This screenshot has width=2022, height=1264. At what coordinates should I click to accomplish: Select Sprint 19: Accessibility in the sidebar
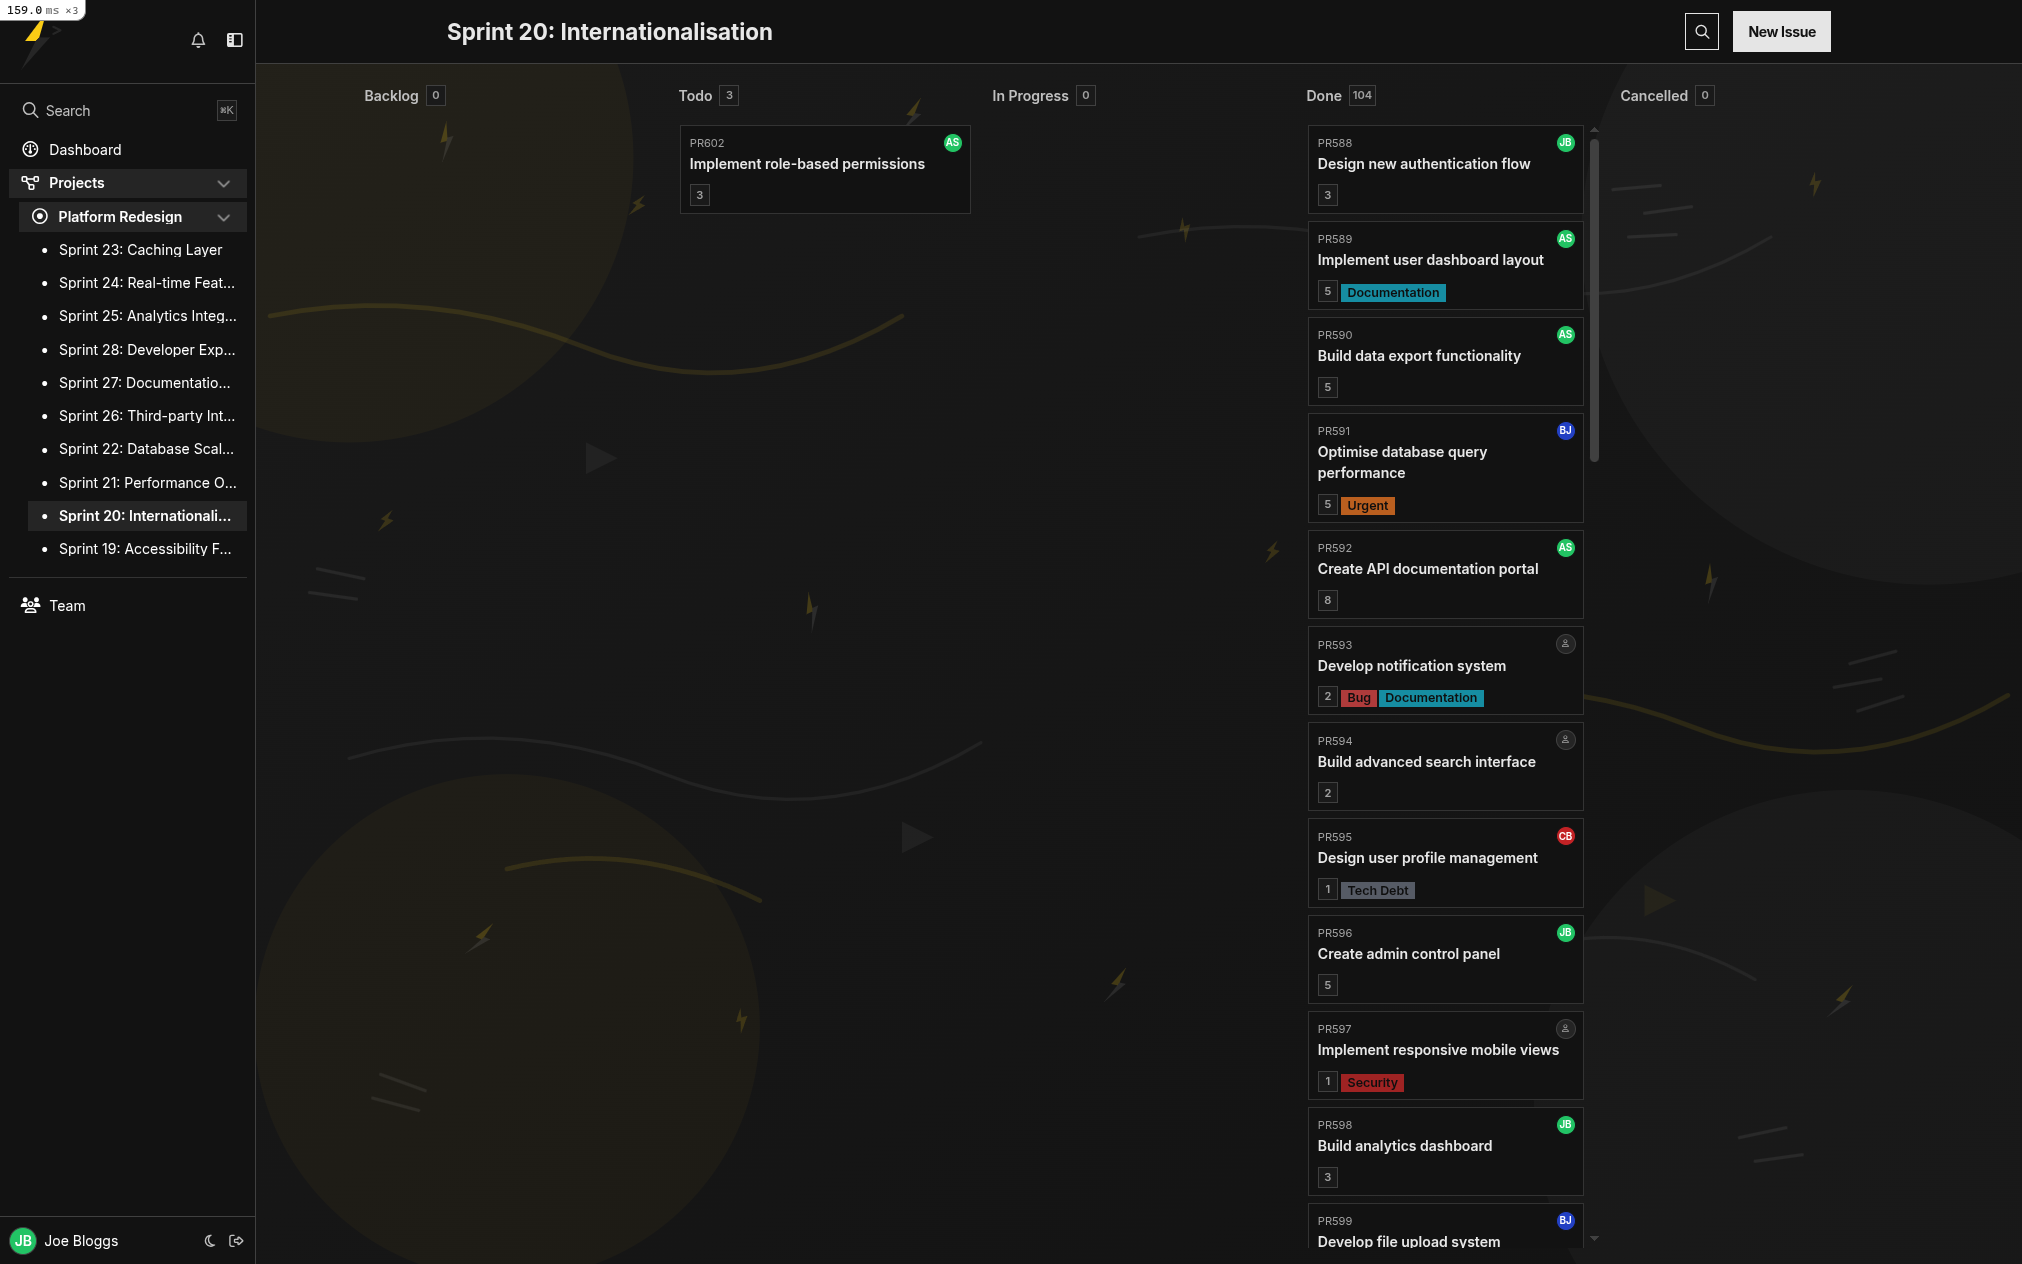click(x=144, y=549)
